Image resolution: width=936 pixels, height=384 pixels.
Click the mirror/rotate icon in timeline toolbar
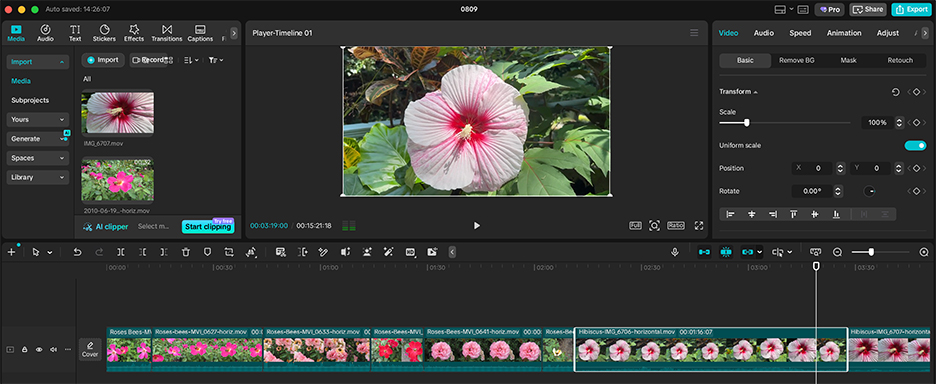click(x=251, y=252)
